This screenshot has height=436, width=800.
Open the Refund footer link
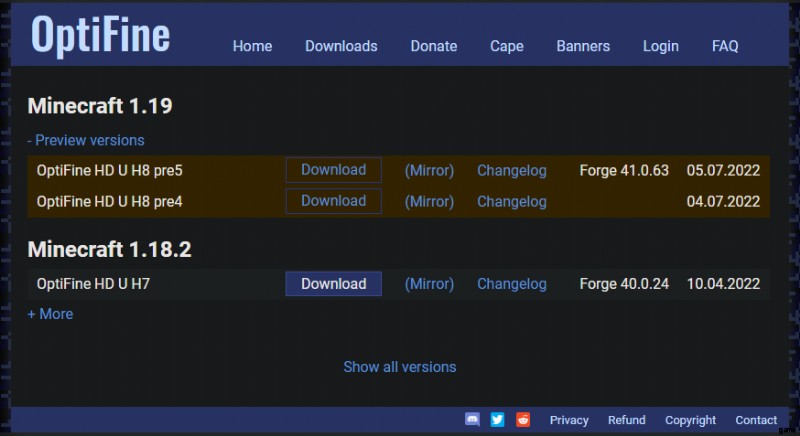point(627,420)
